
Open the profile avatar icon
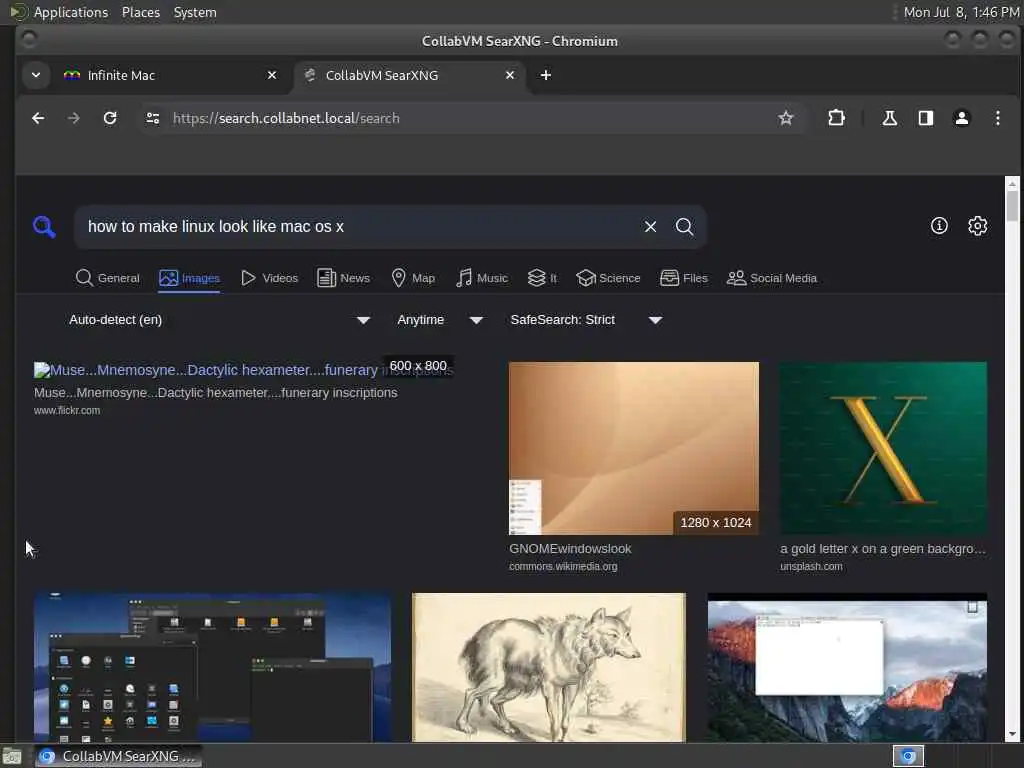tap(961, 118)
